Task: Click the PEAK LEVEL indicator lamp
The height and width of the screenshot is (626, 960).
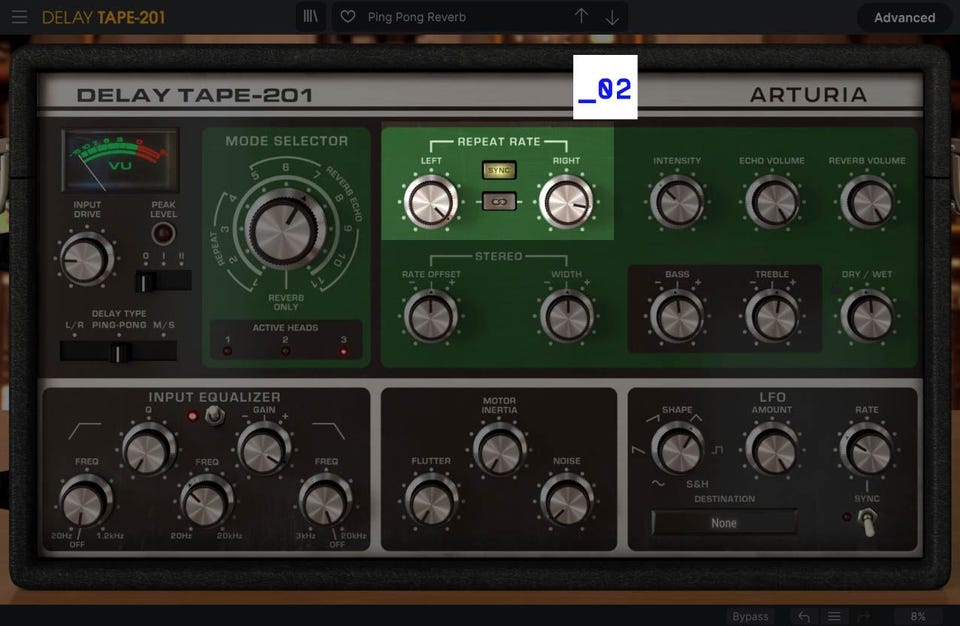Action: [x=163, y=233]
